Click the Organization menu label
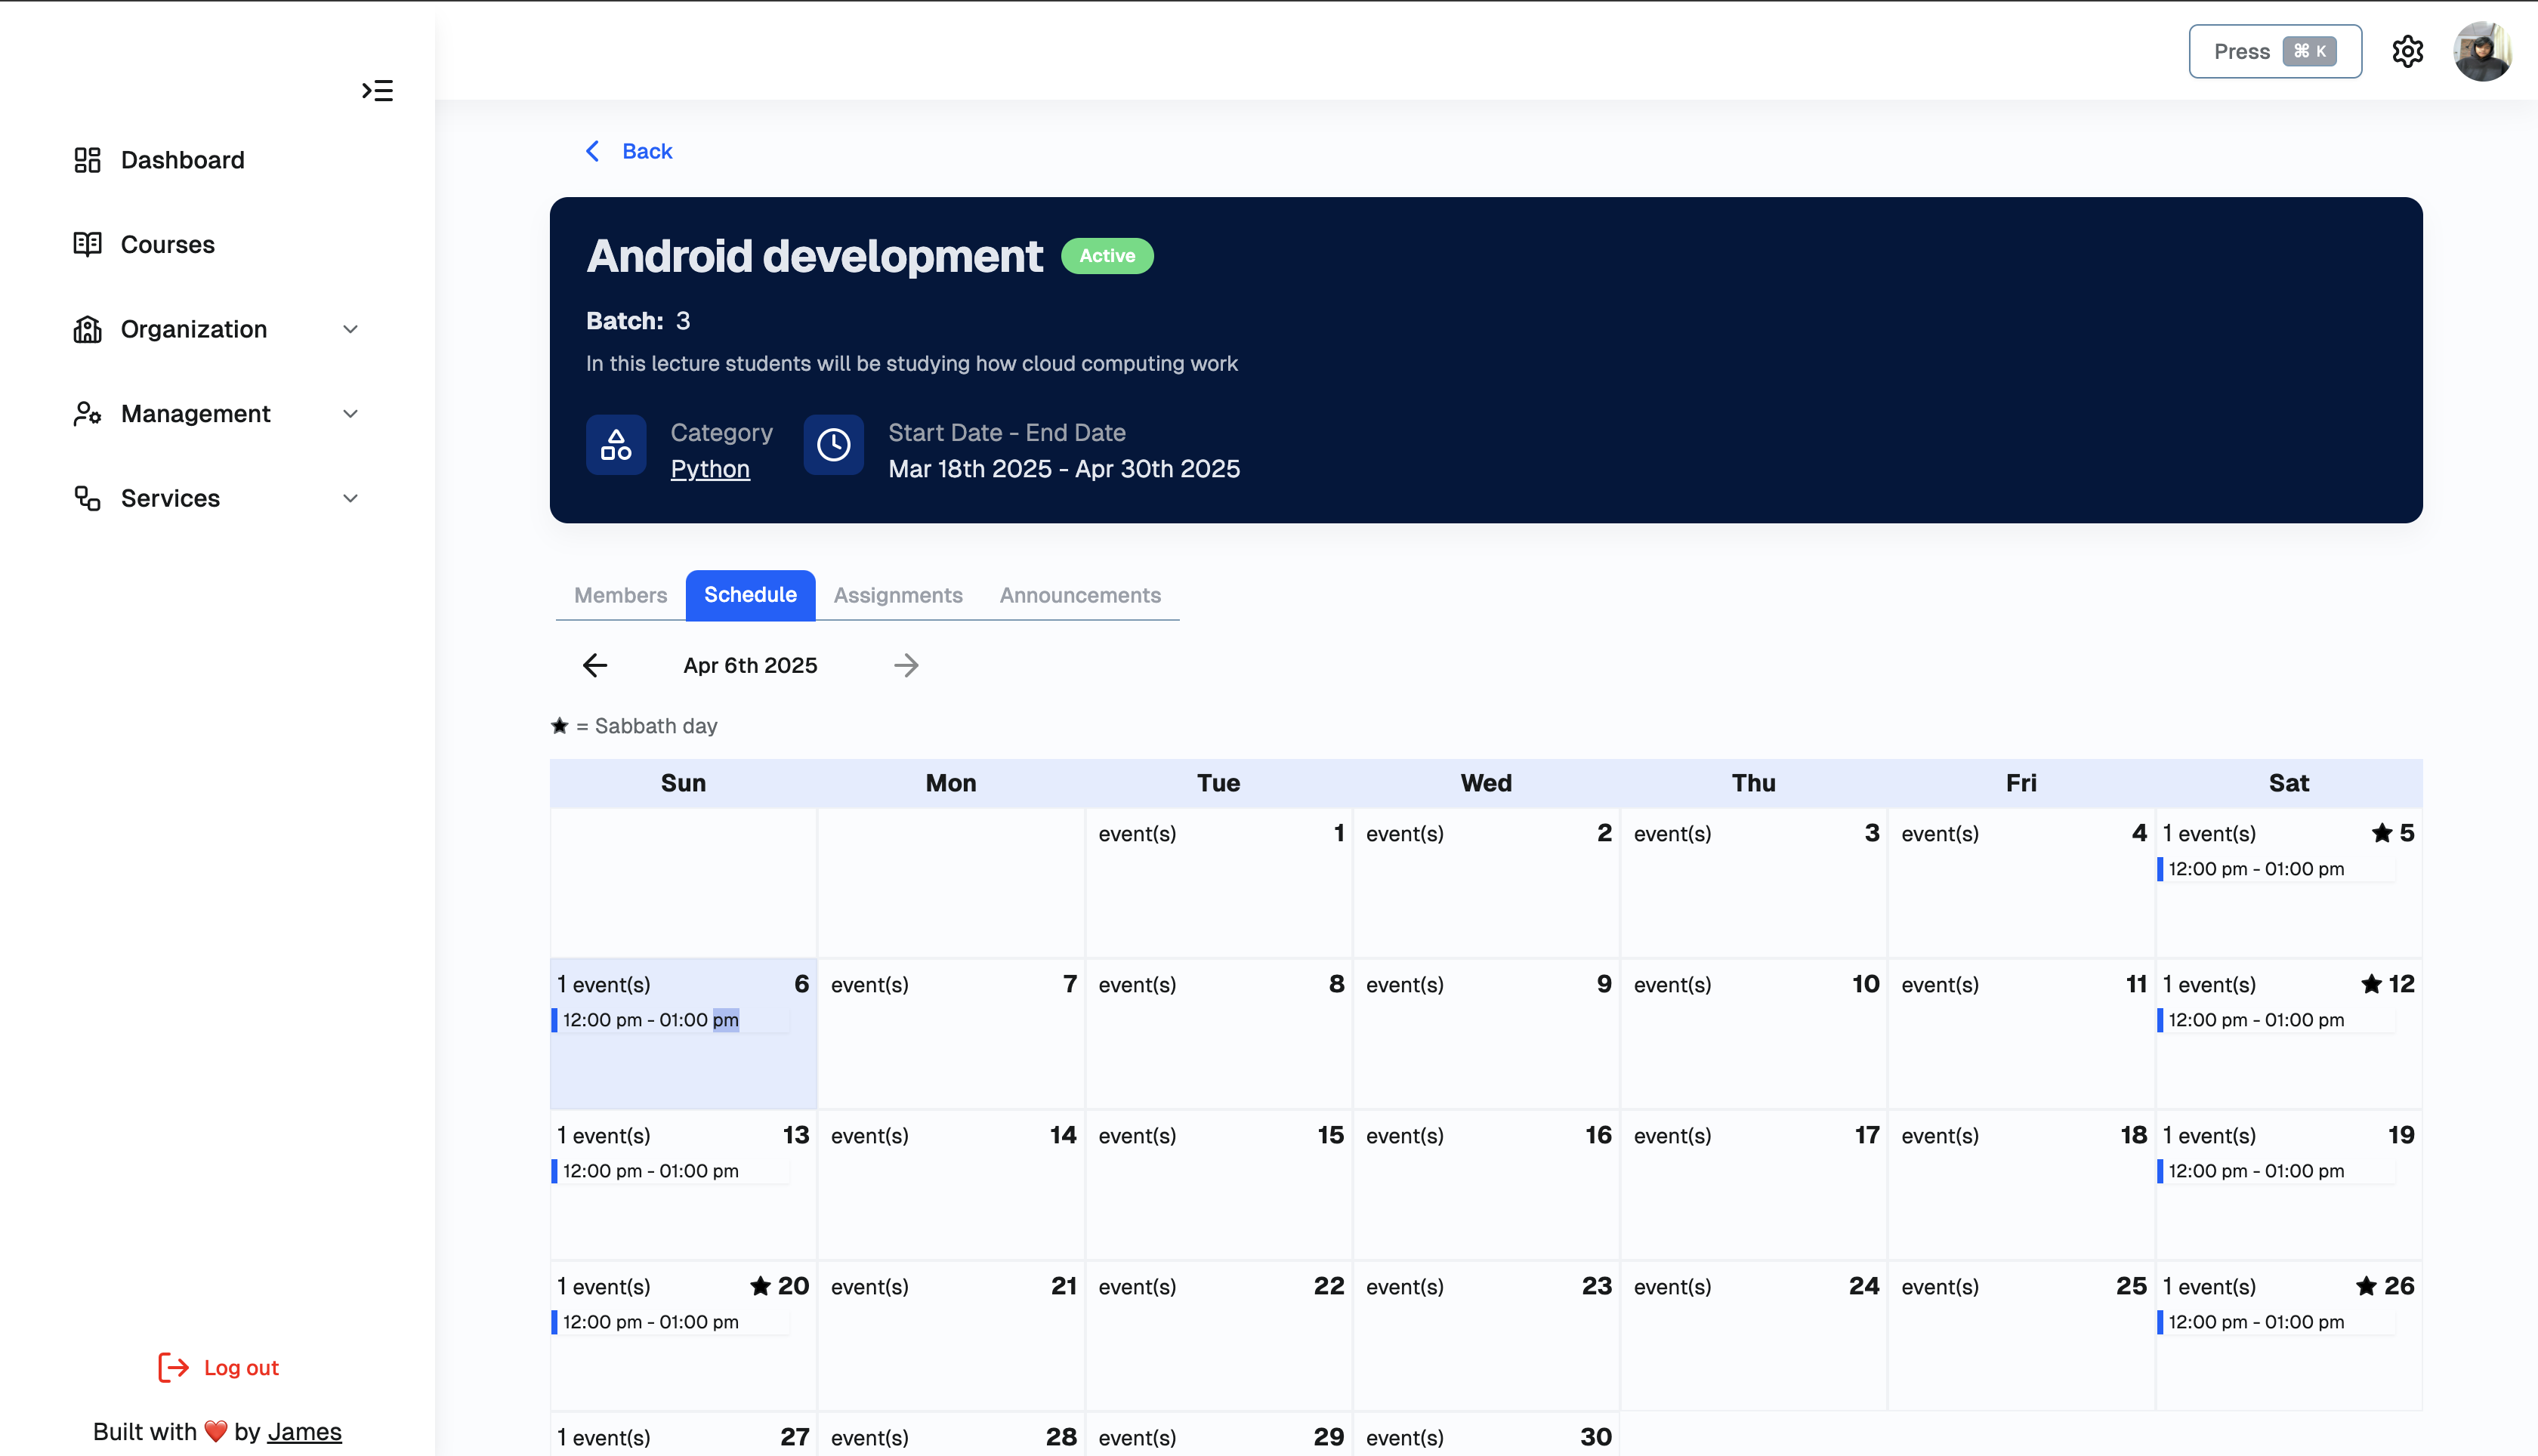The image size is (2538, 1456). coord(194,329)
